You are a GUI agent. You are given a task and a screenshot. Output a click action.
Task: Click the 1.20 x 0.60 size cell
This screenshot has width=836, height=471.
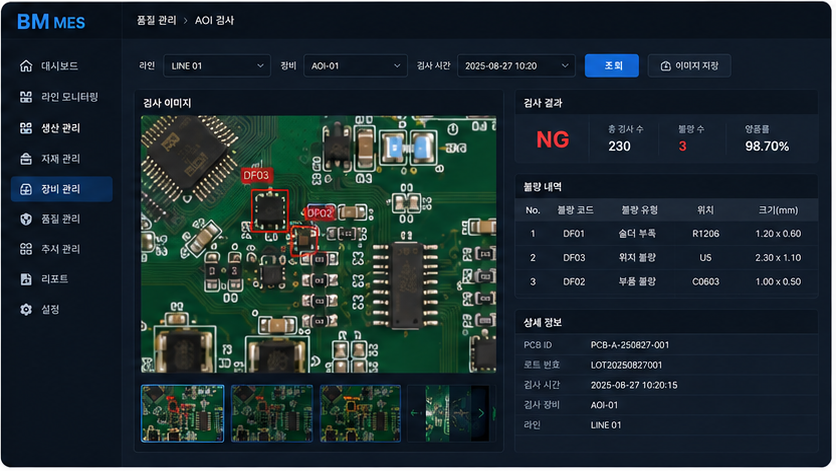(778, 234)
